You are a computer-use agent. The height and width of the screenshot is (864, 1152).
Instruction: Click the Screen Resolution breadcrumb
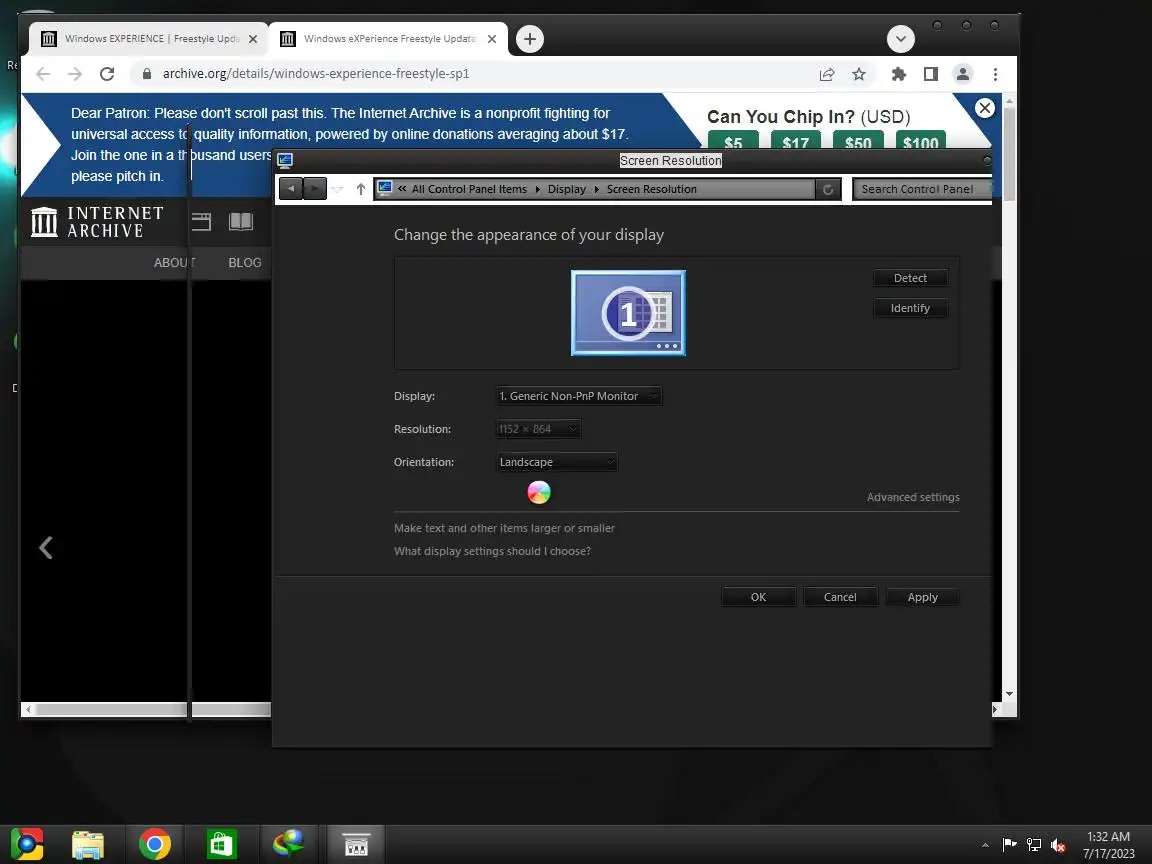click(x=652, y=189)
